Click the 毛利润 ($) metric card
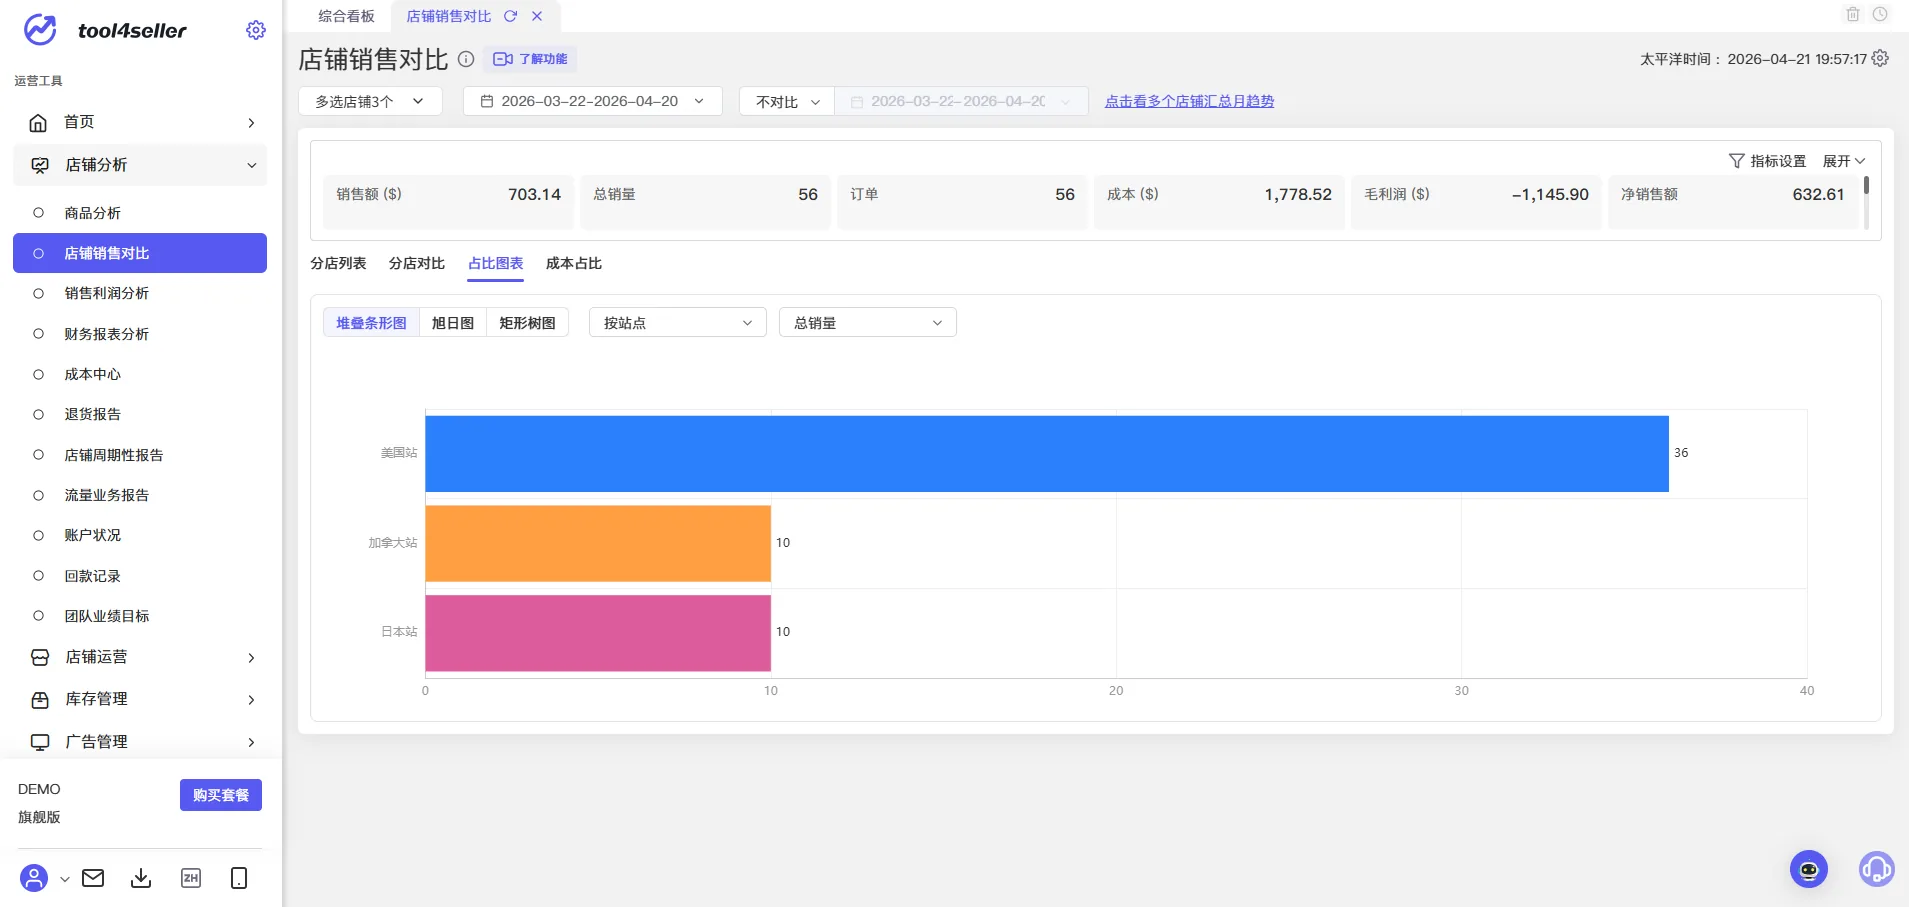The width and height of the screenshot is (1909, 907). coord(1476,202)
